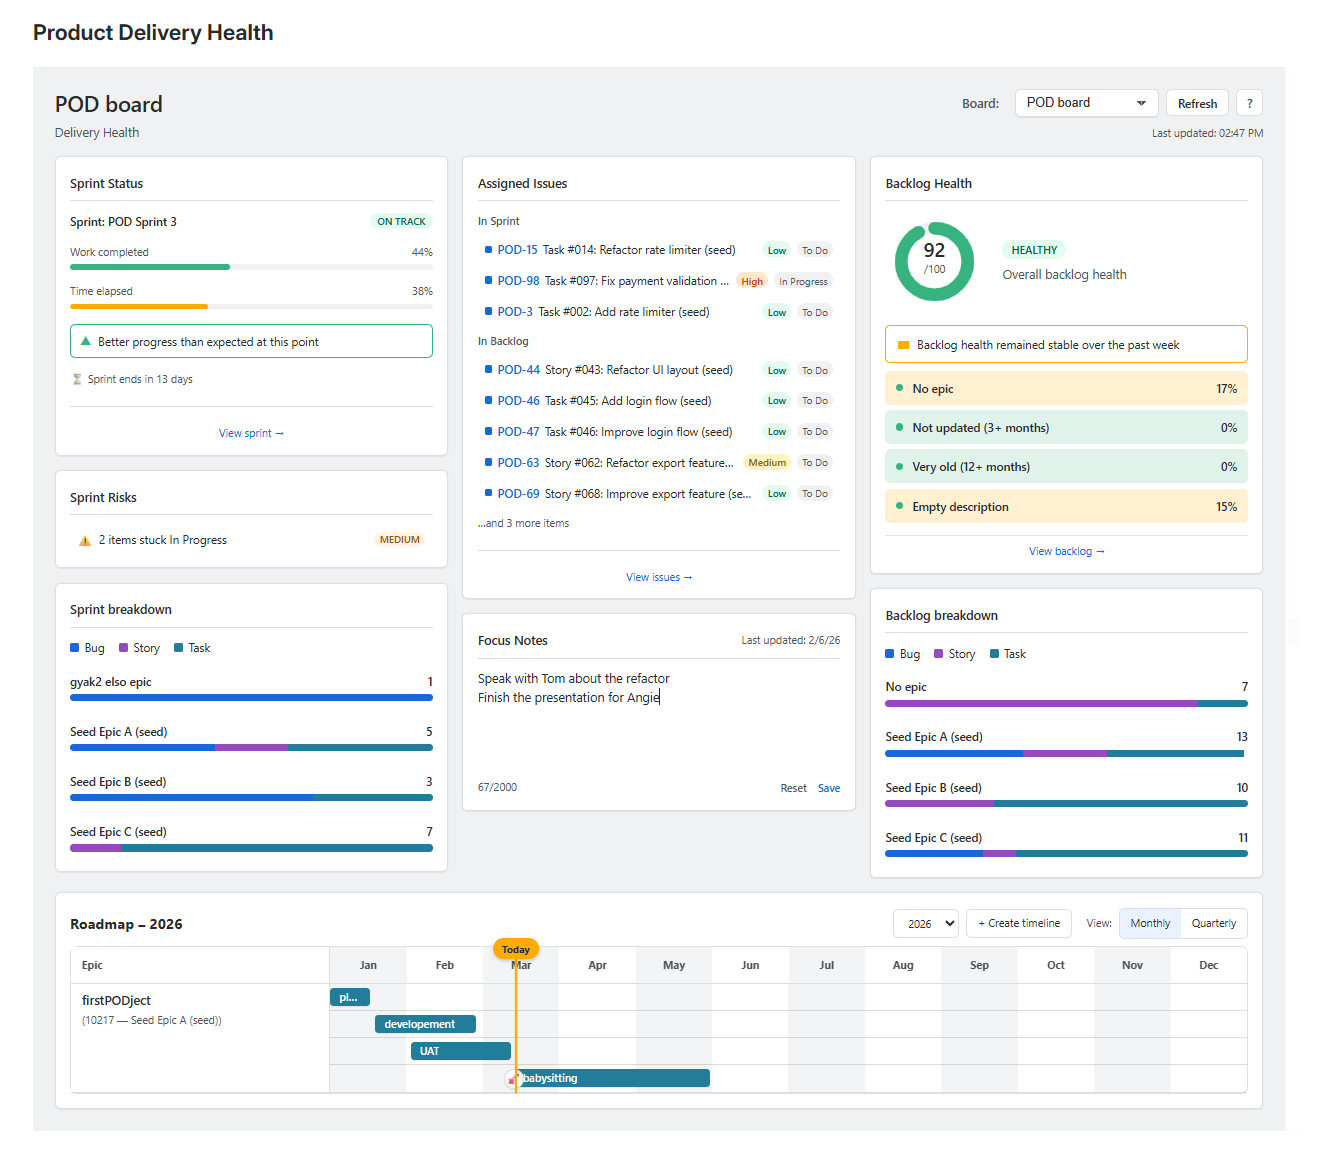Viewport: 1327px width, 1168px height.
Task: Click the '...and 3 more items' text
Action: coord(524,523)
